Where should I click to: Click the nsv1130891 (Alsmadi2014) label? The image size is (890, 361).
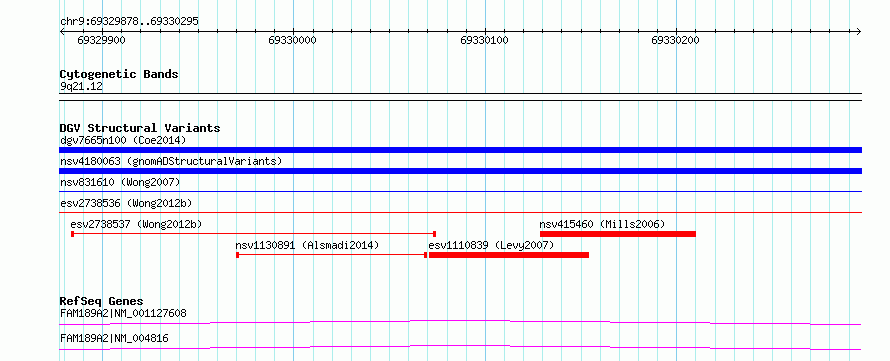pyautogui.click(x=307, y=245)
